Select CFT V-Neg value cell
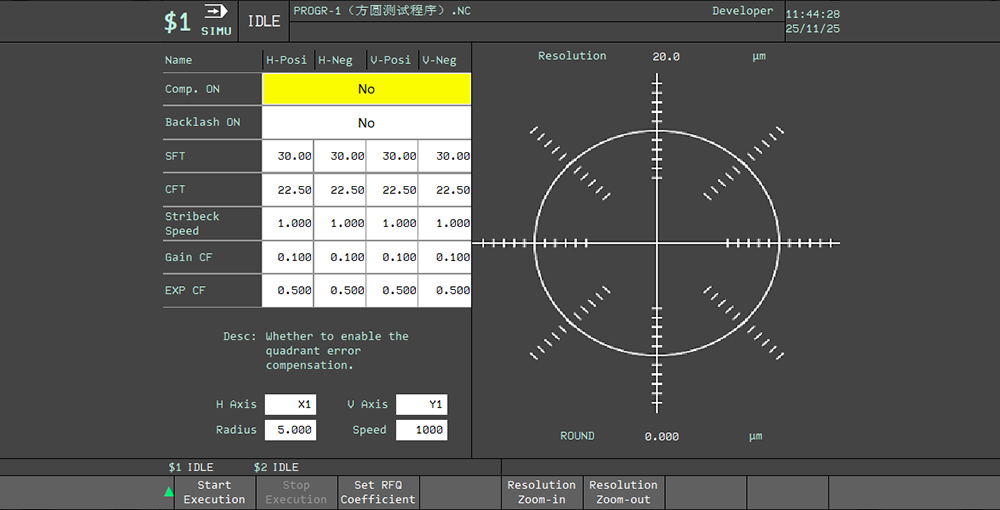The width and height of the screenshot is (1000, 510). pos(445,190)
